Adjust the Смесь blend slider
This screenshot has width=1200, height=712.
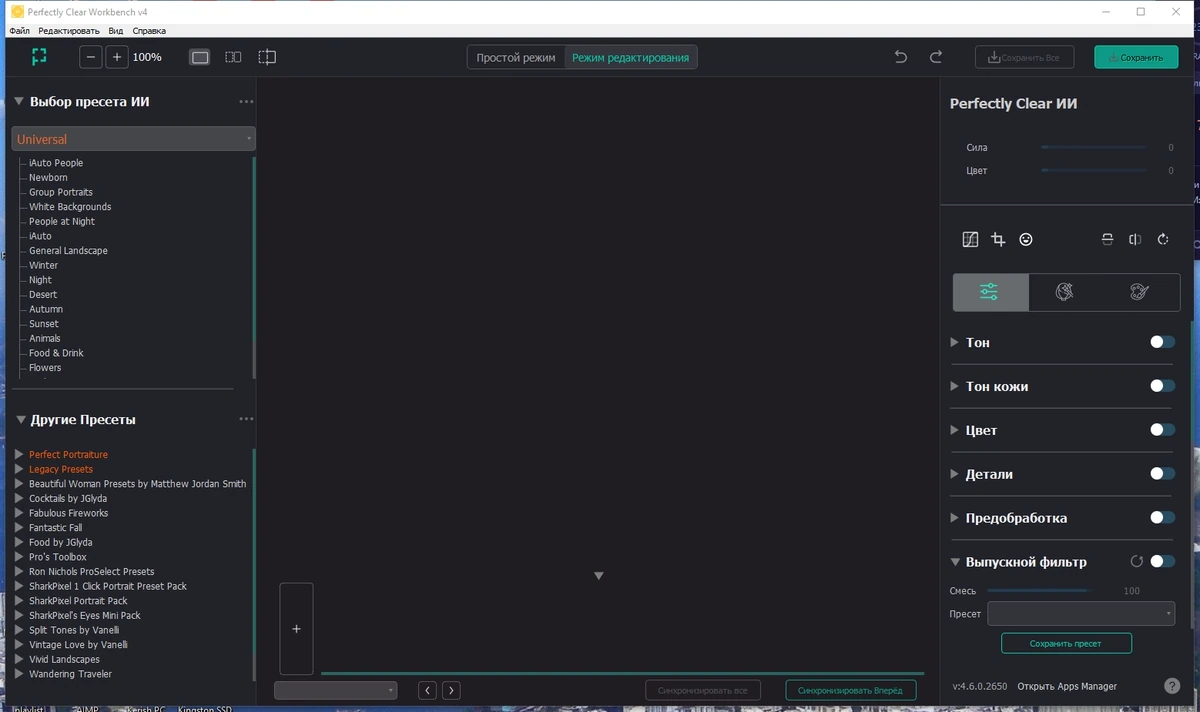point(1037,591)
